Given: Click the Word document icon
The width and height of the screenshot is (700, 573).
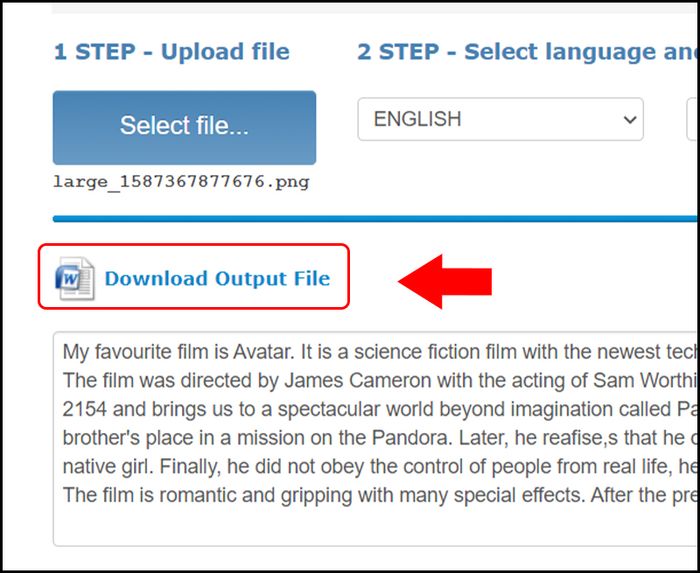Looking at the screenshot, I should coord(75,278).
